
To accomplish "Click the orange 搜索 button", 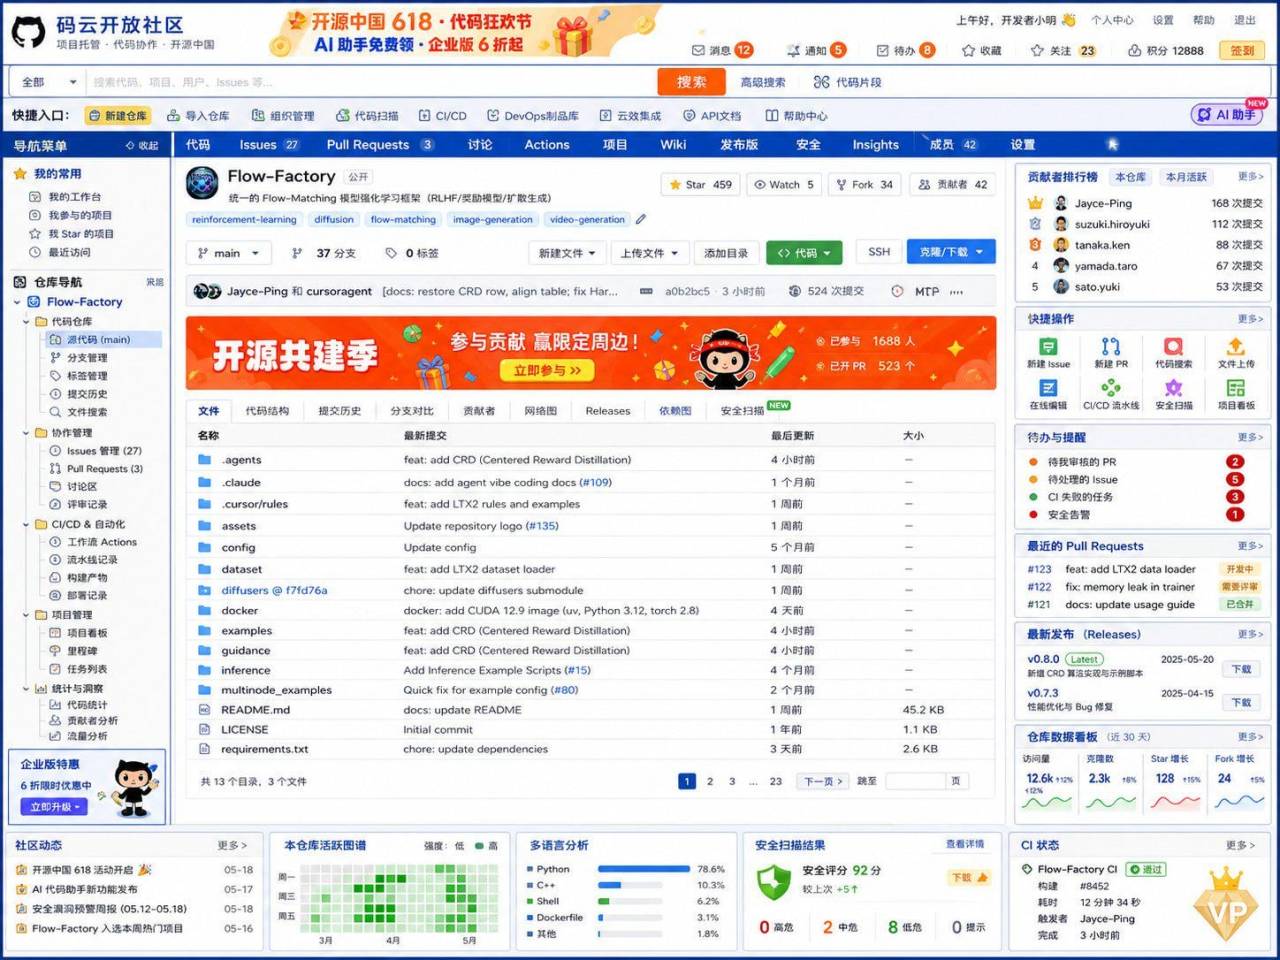I will (x=691, y=82).
